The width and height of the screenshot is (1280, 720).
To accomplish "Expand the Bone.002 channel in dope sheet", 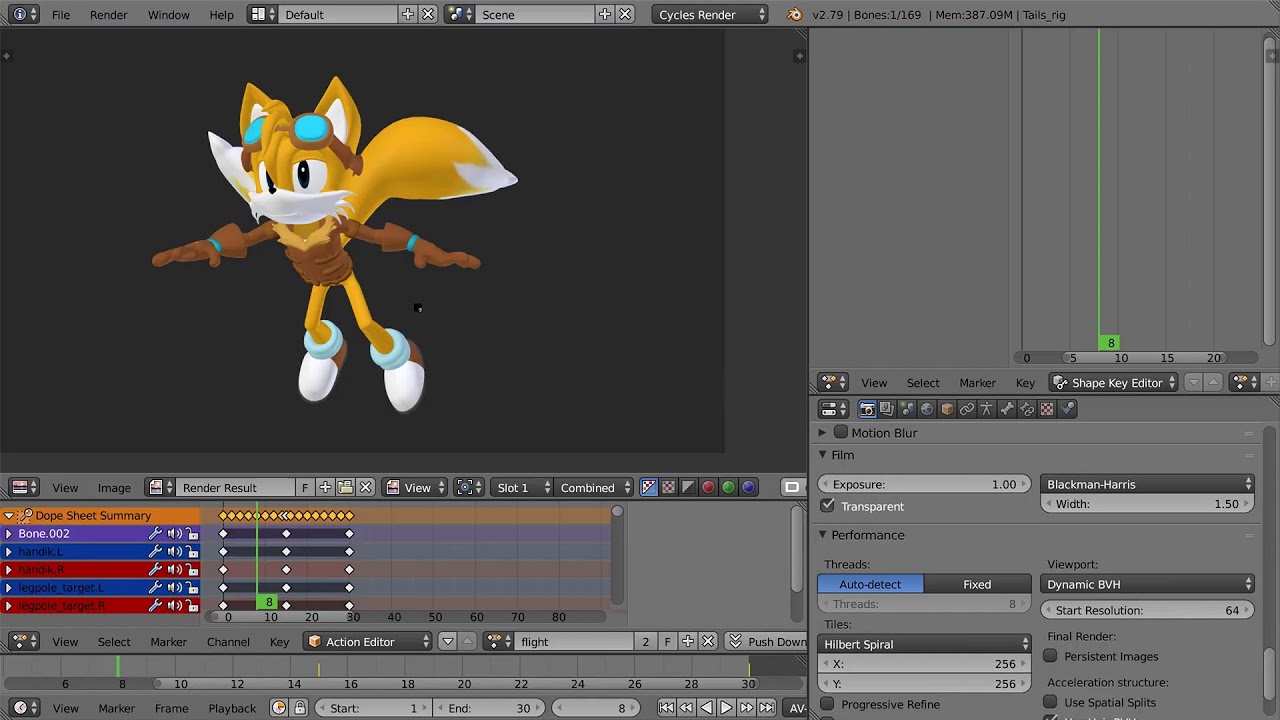I will 9,534.
